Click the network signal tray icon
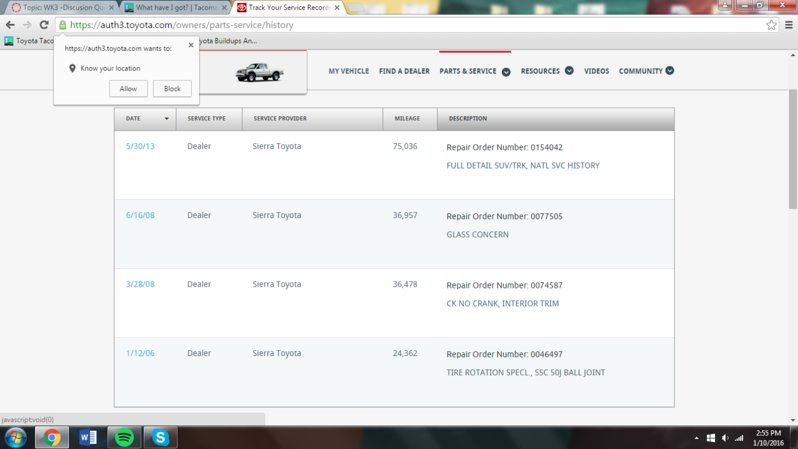Screen dimensions: 798x449 point(739,438)
